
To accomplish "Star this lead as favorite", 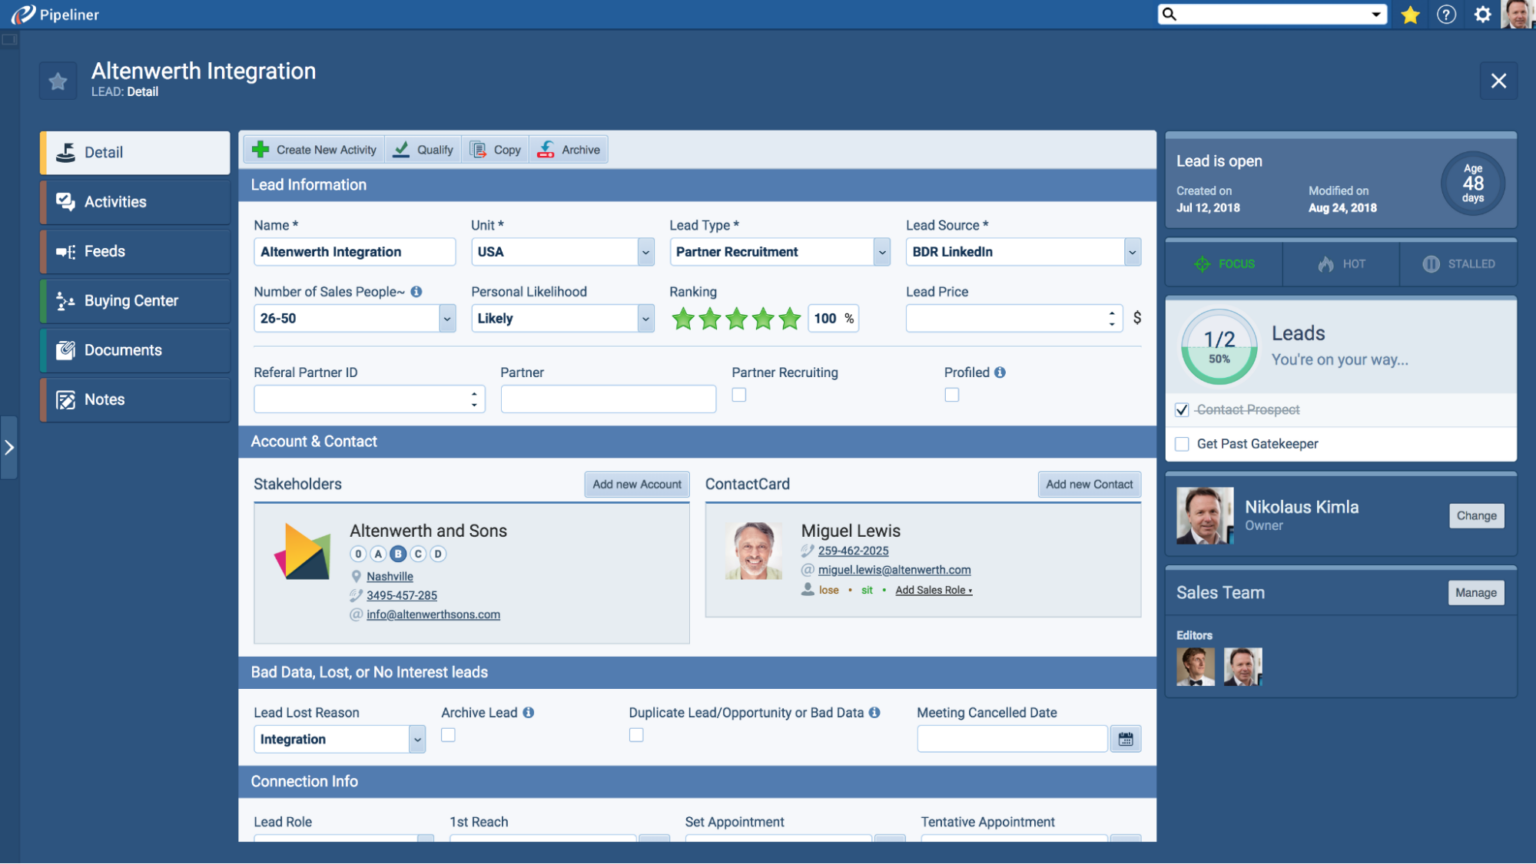I will tap(57, 80).
